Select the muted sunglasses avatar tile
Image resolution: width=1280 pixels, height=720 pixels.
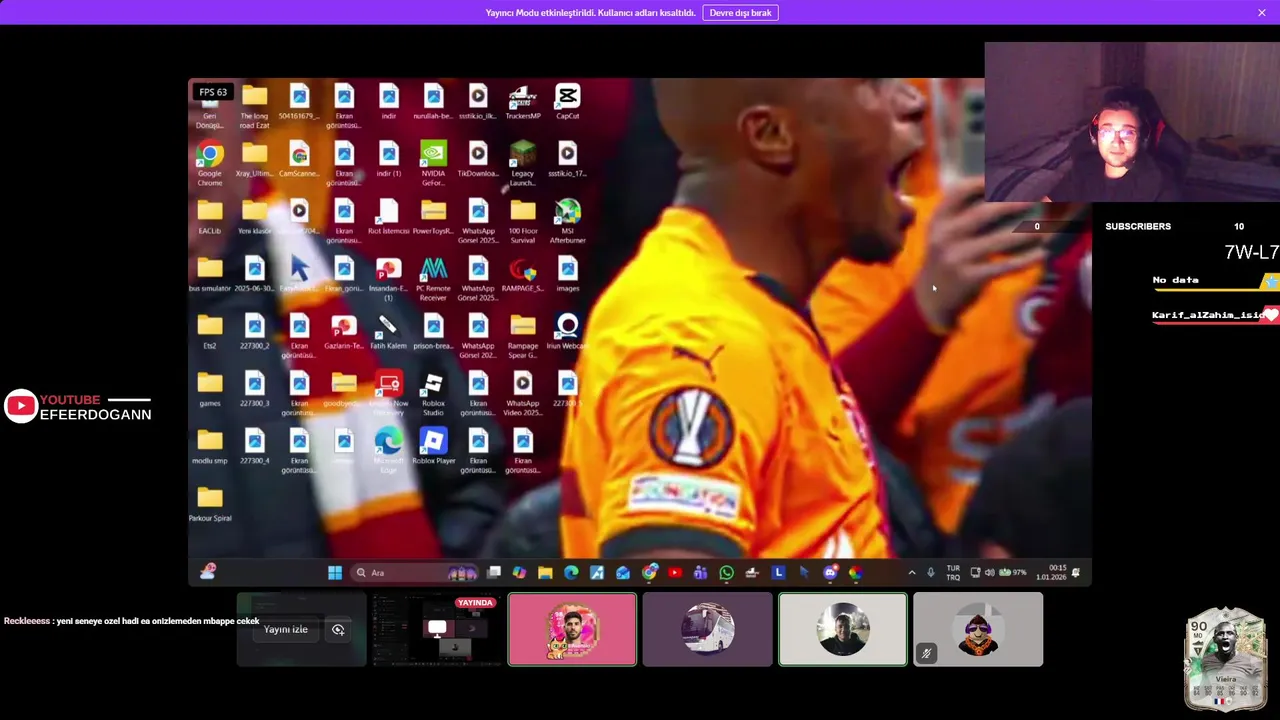pyautogui.click(x=978, y=629)
